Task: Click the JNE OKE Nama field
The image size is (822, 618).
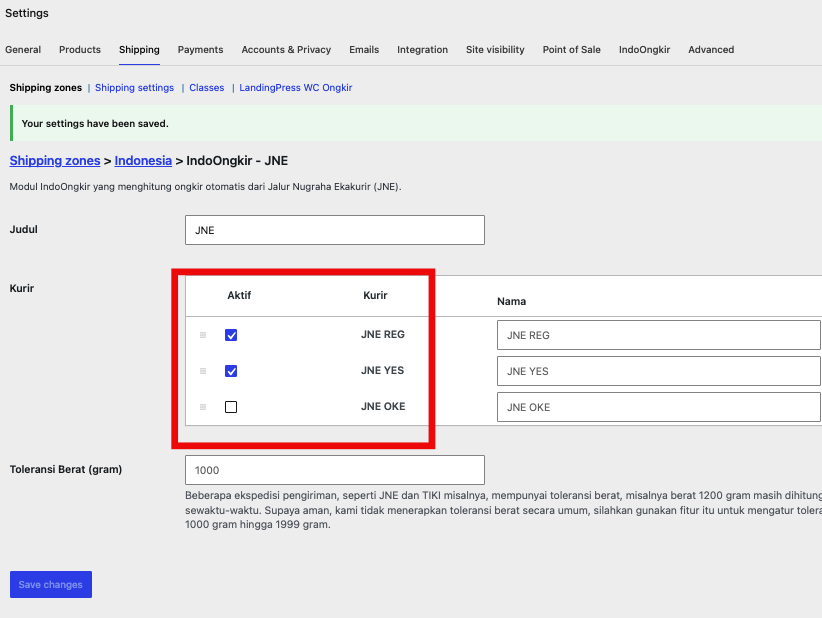Action: pyautogui.click(x=658, y=407)
